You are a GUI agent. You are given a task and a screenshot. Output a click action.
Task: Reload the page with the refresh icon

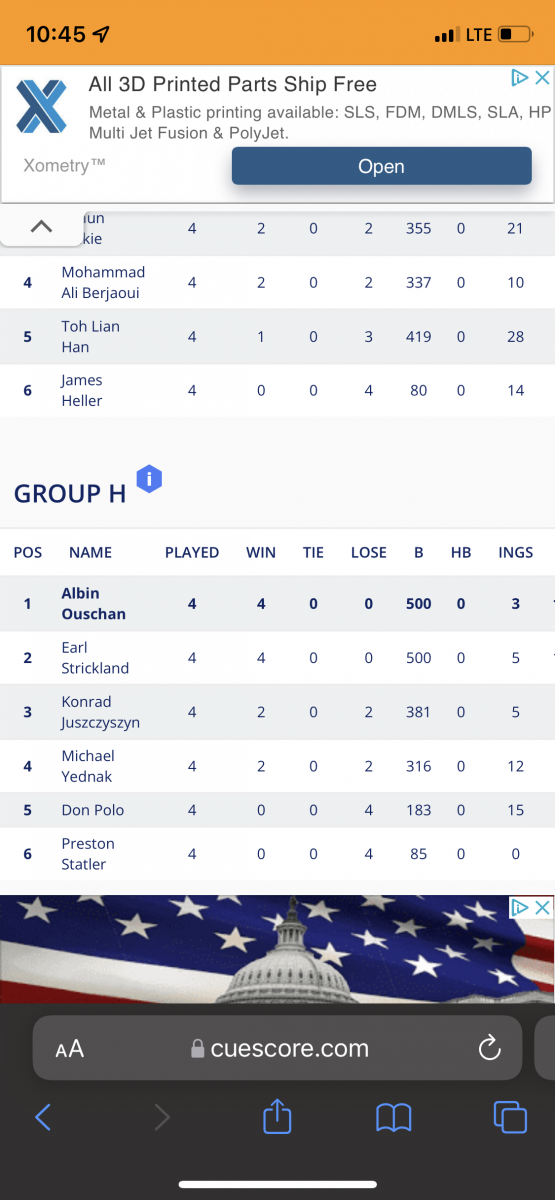pos(489,1048)
